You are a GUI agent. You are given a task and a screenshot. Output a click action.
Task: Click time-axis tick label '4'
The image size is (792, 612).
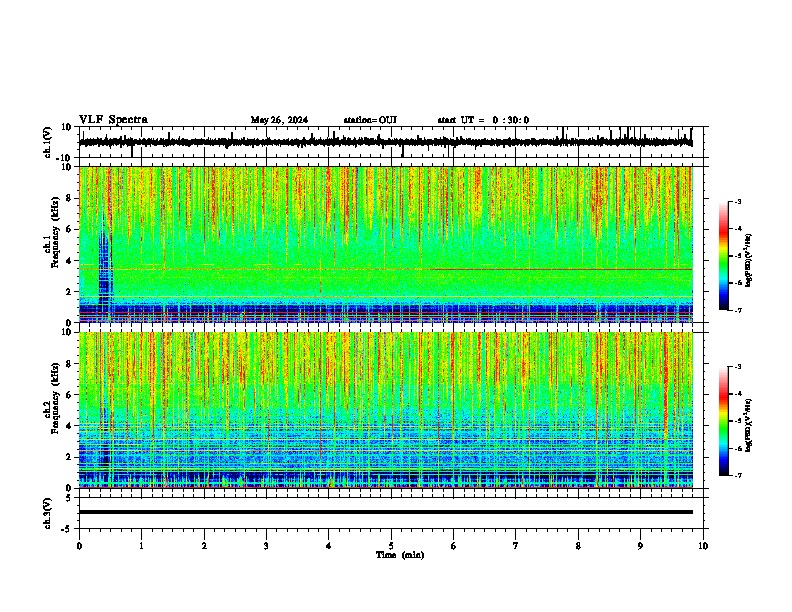point(329,546)
